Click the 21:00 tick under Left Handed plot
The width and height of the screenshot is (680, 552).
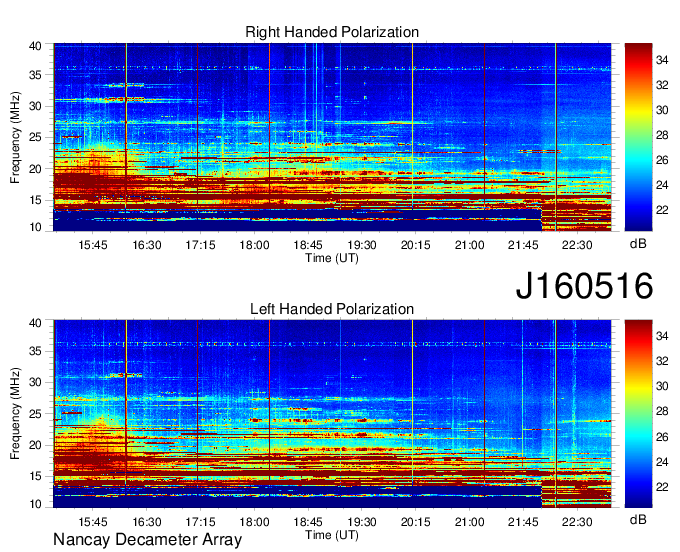469,521
